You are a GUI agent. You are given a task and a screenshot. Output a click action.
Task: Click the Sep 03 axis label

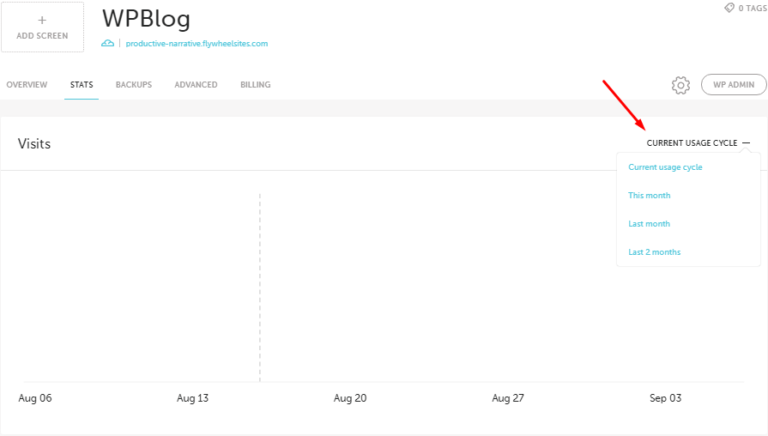pos(666,398)
